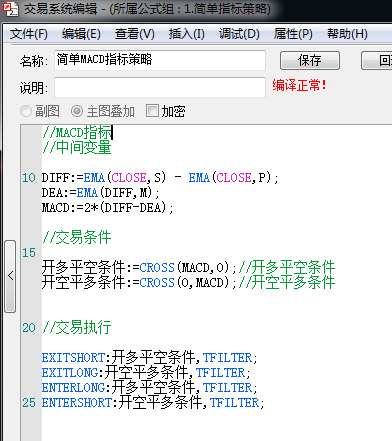This screenshot has width=392, height=441.
Task: Click the //MACD指标 comment line
Action: (x=78, y=132)
